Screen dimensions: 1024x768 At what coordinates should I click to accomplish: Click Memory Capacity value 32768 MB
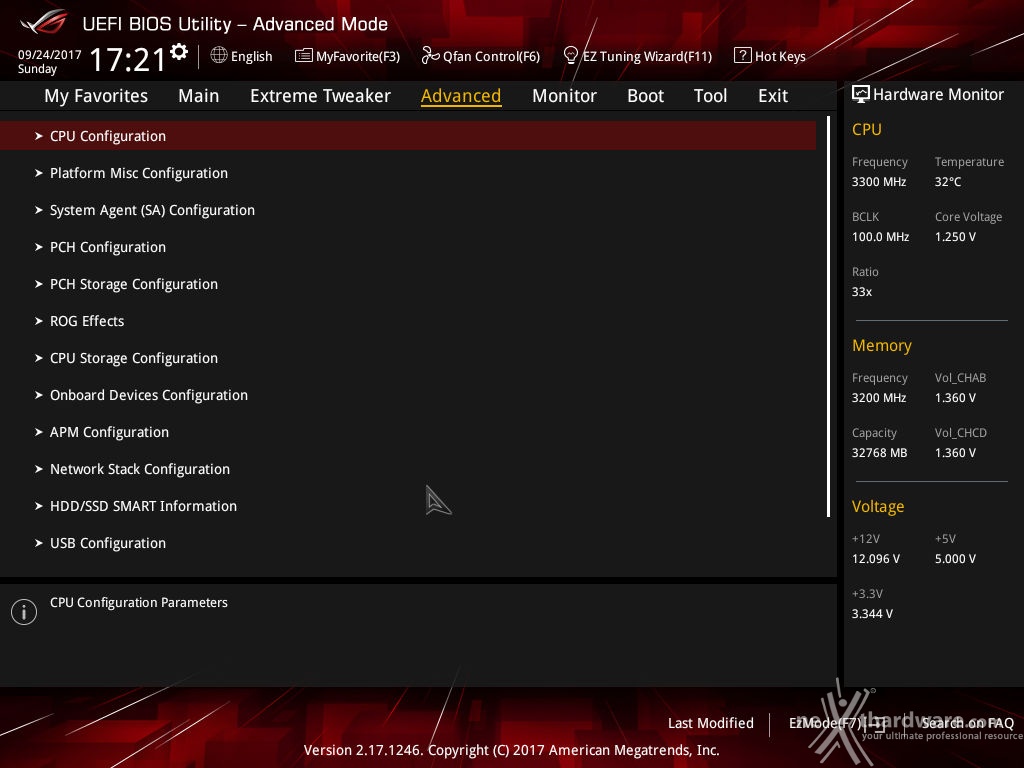pyautogui.click(x=880, y=453)
